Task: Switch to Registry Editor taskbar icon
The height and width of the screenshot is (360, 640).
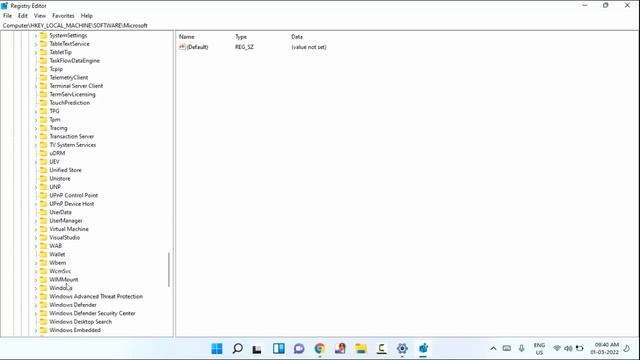Action: (423, 348)
